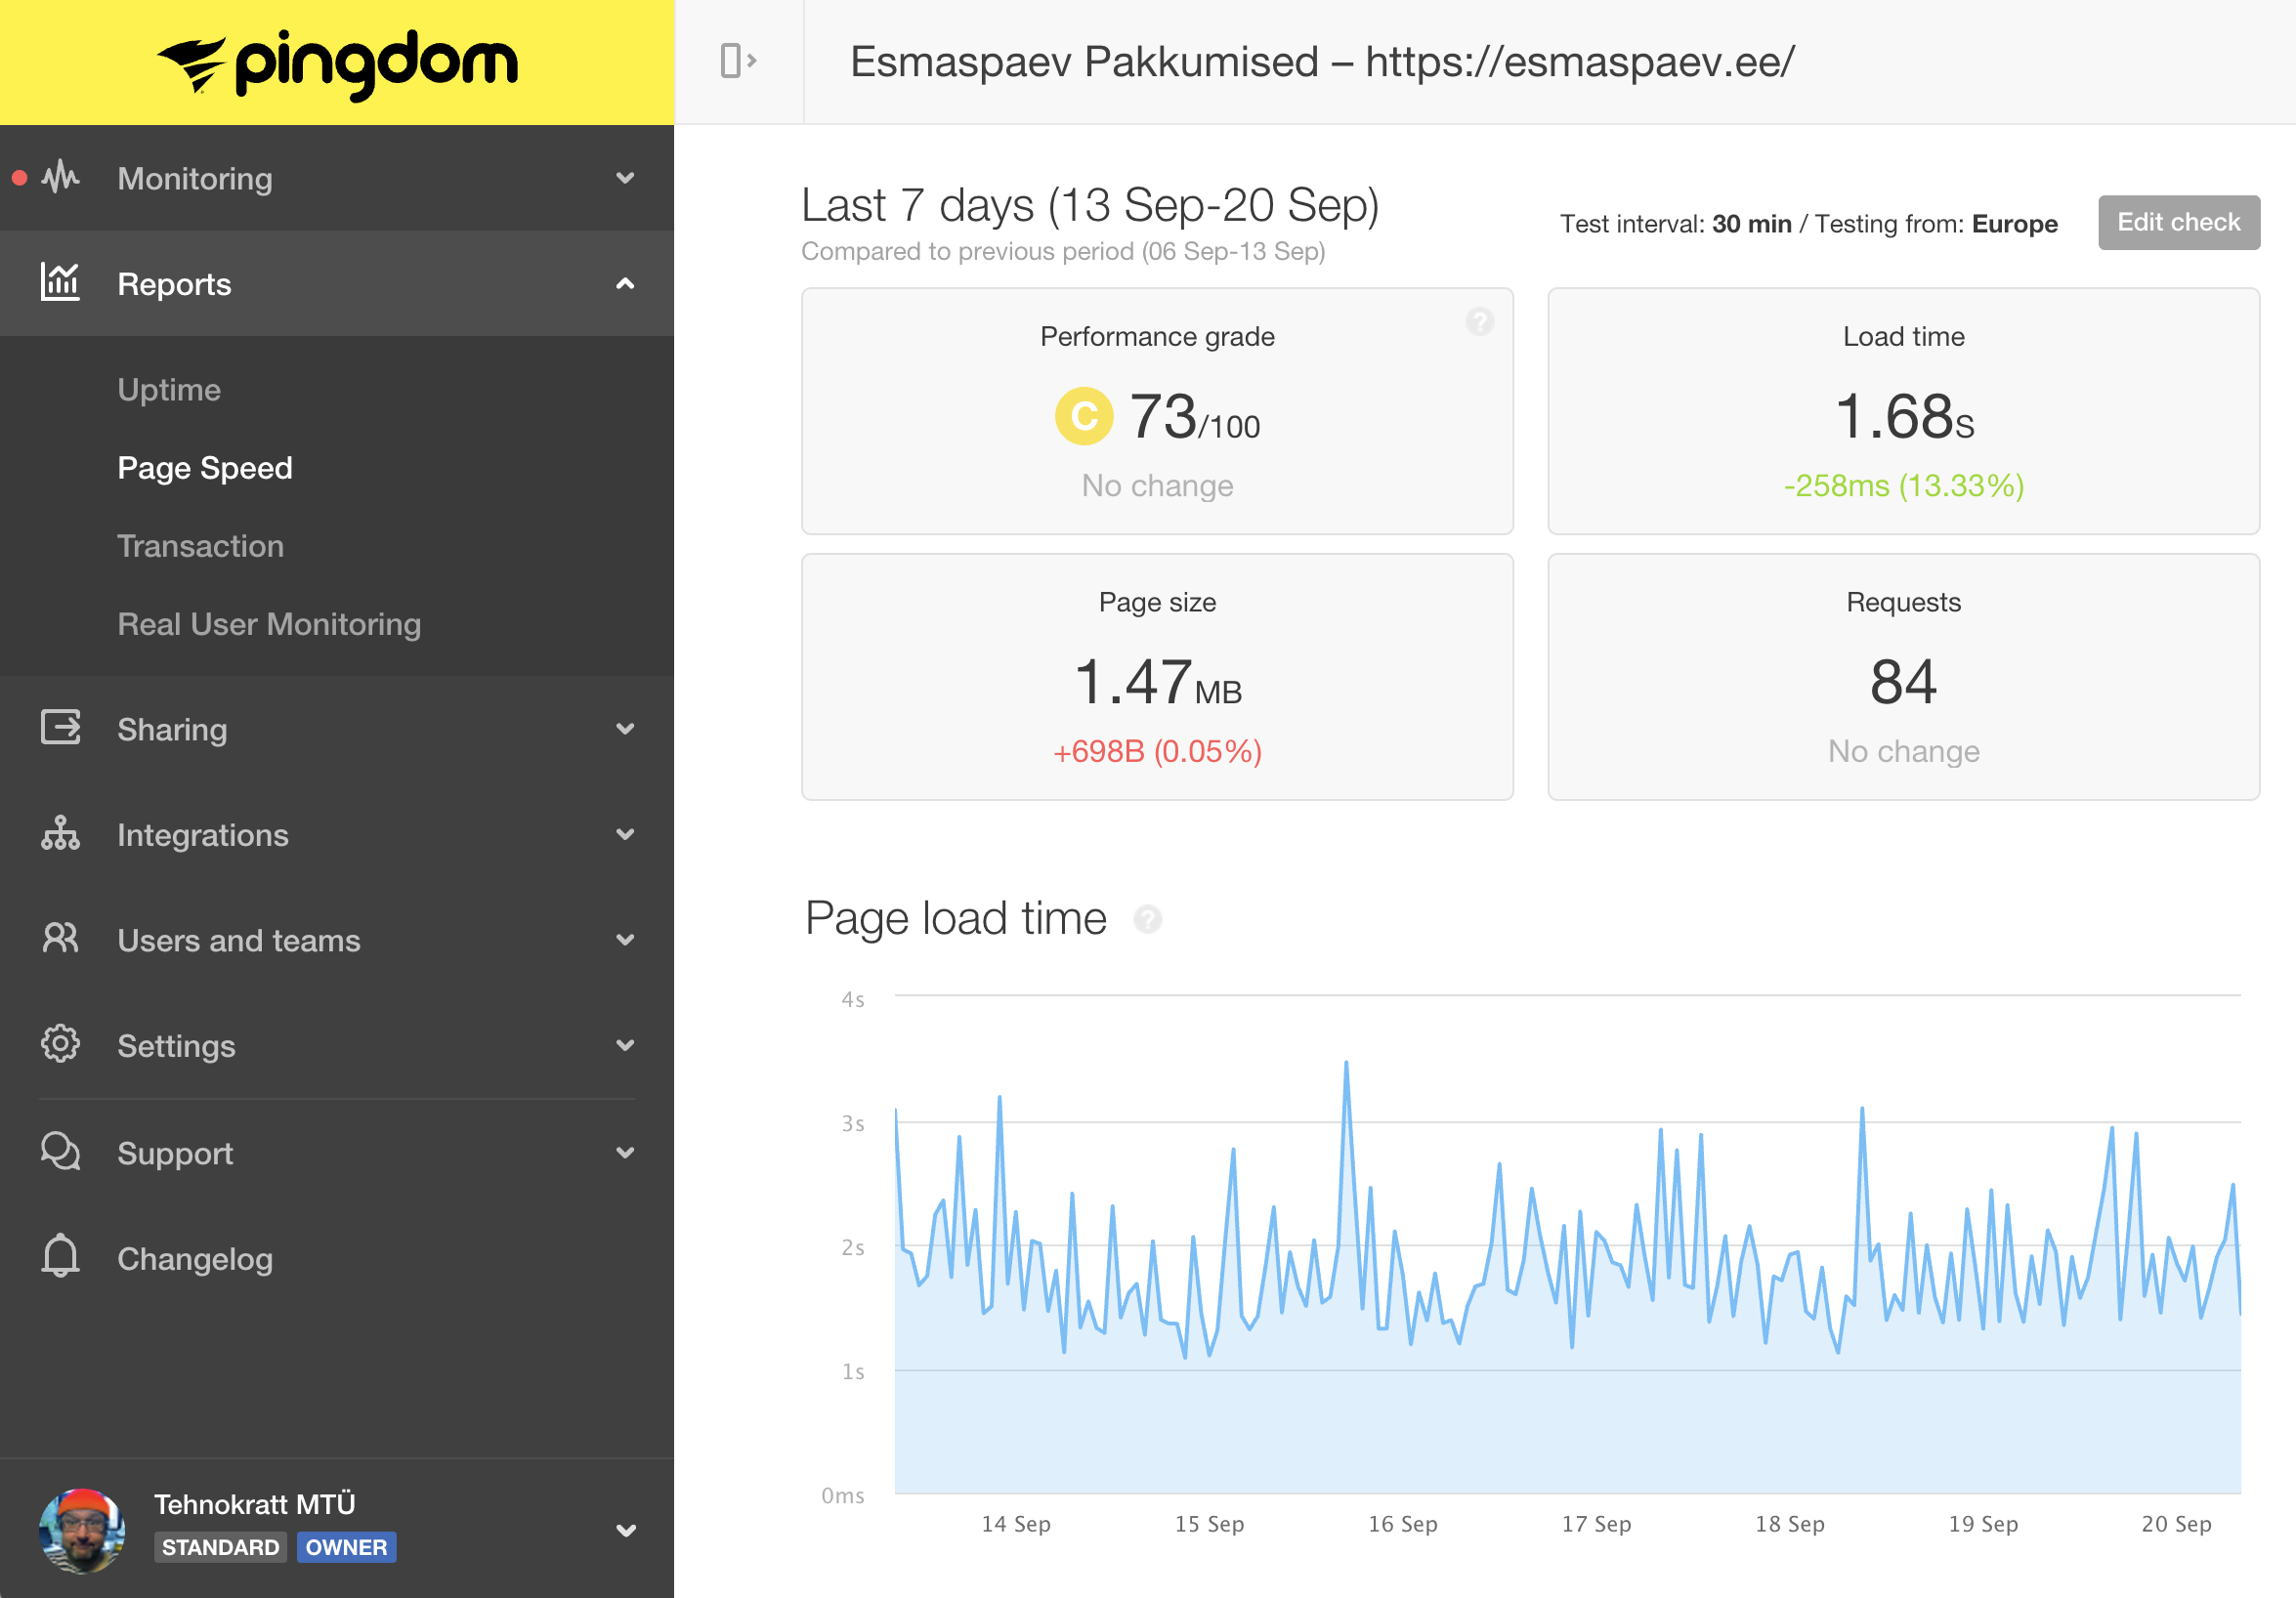This screenshot has height=1598, width=2296.
Task: Click the 4s y-axis label
Action: (x=853, y=999)
